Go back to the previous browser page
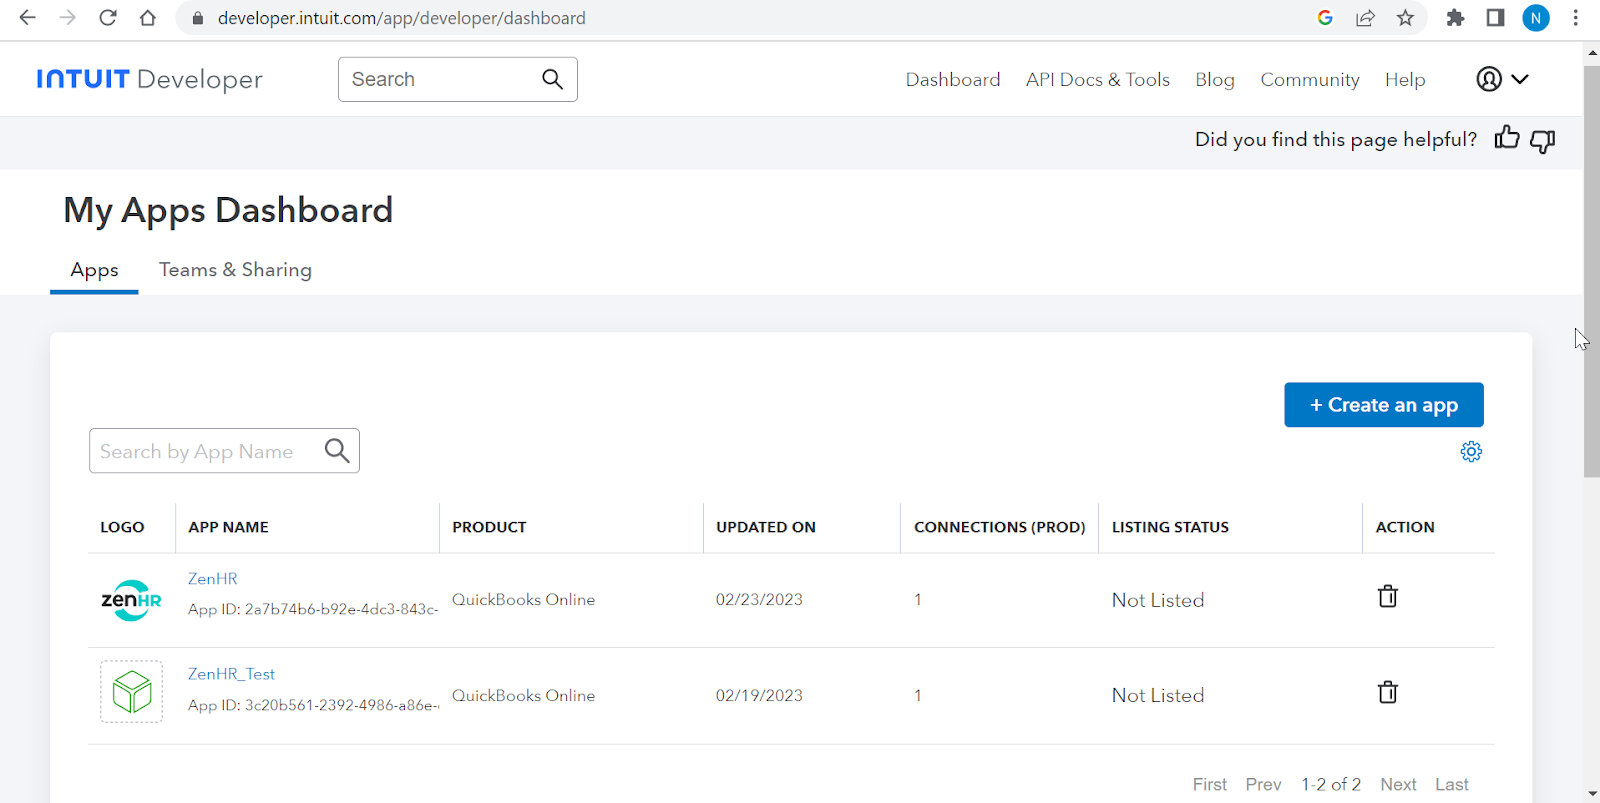 28,18
